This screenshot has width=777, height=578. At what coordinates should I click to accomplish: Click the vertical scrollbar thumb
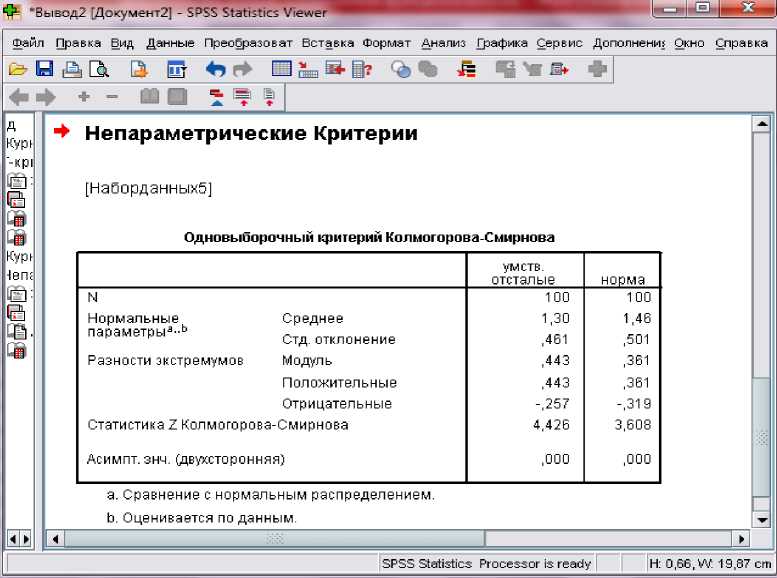click(x=761, y=437)
